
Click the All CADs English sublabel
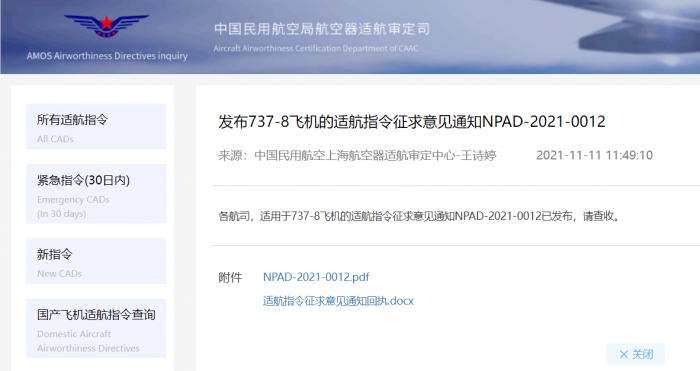click(x=55, y=139)
